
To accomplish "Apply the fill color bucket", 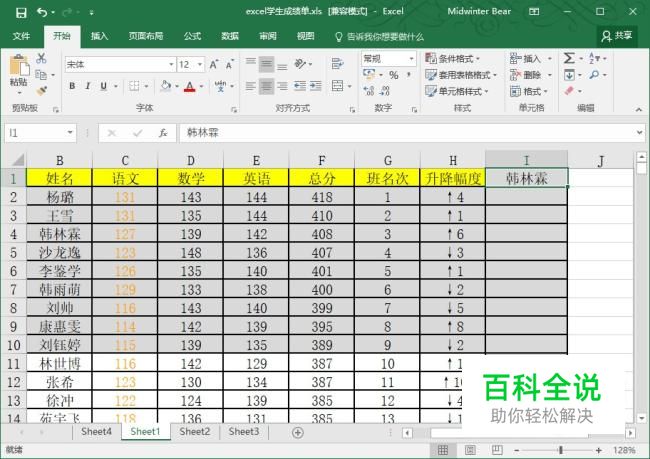I will click(x=165, y=86).
